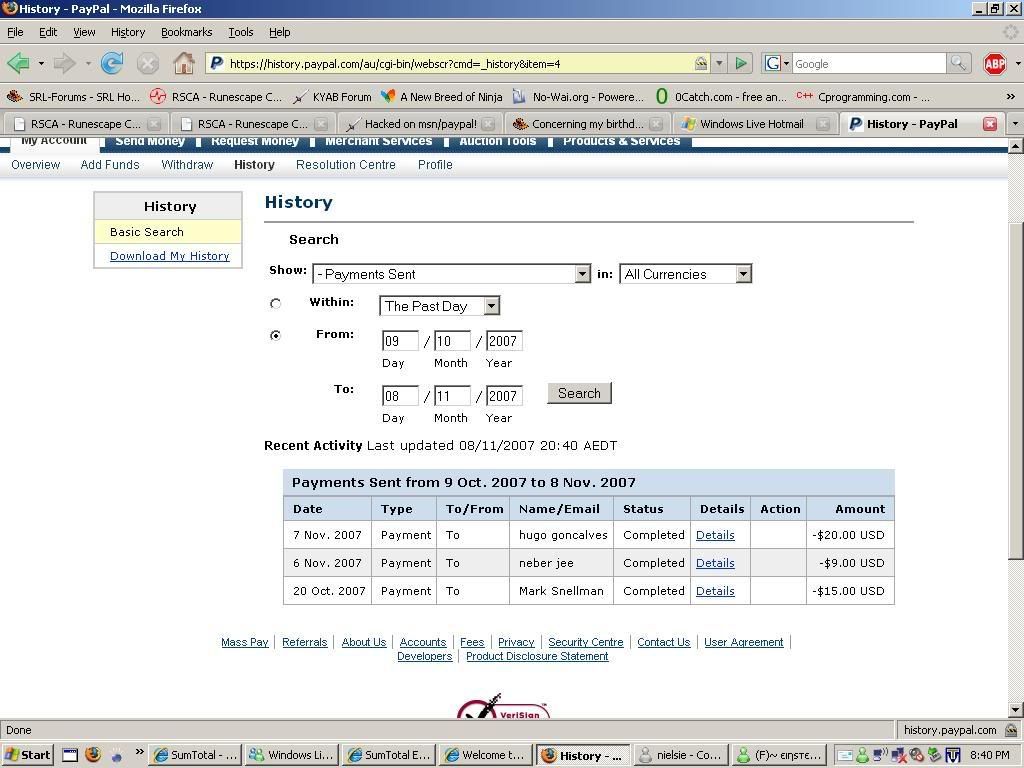Click the From Day input field
Viewport: 1024px width, 768px height.
click(x=399, y=341)
